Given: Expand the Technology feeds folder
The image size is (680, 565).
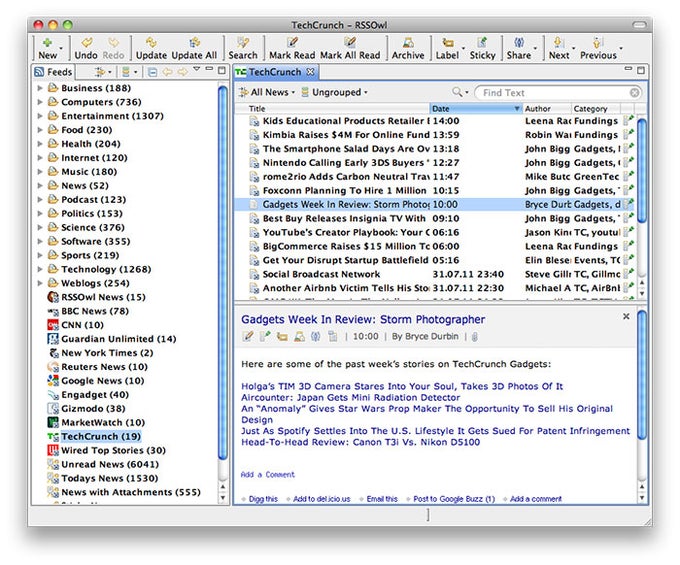Looking at the screenshot, I should [x=40, y=269].
